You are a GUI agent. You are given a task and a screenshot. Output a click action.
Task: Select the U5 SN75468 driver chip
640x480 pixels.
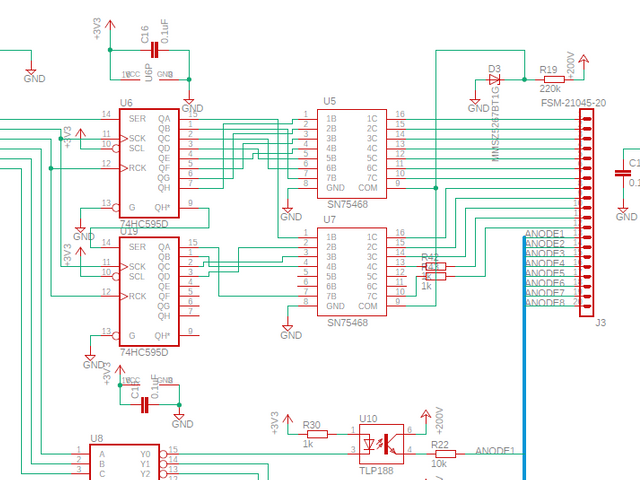352,153
